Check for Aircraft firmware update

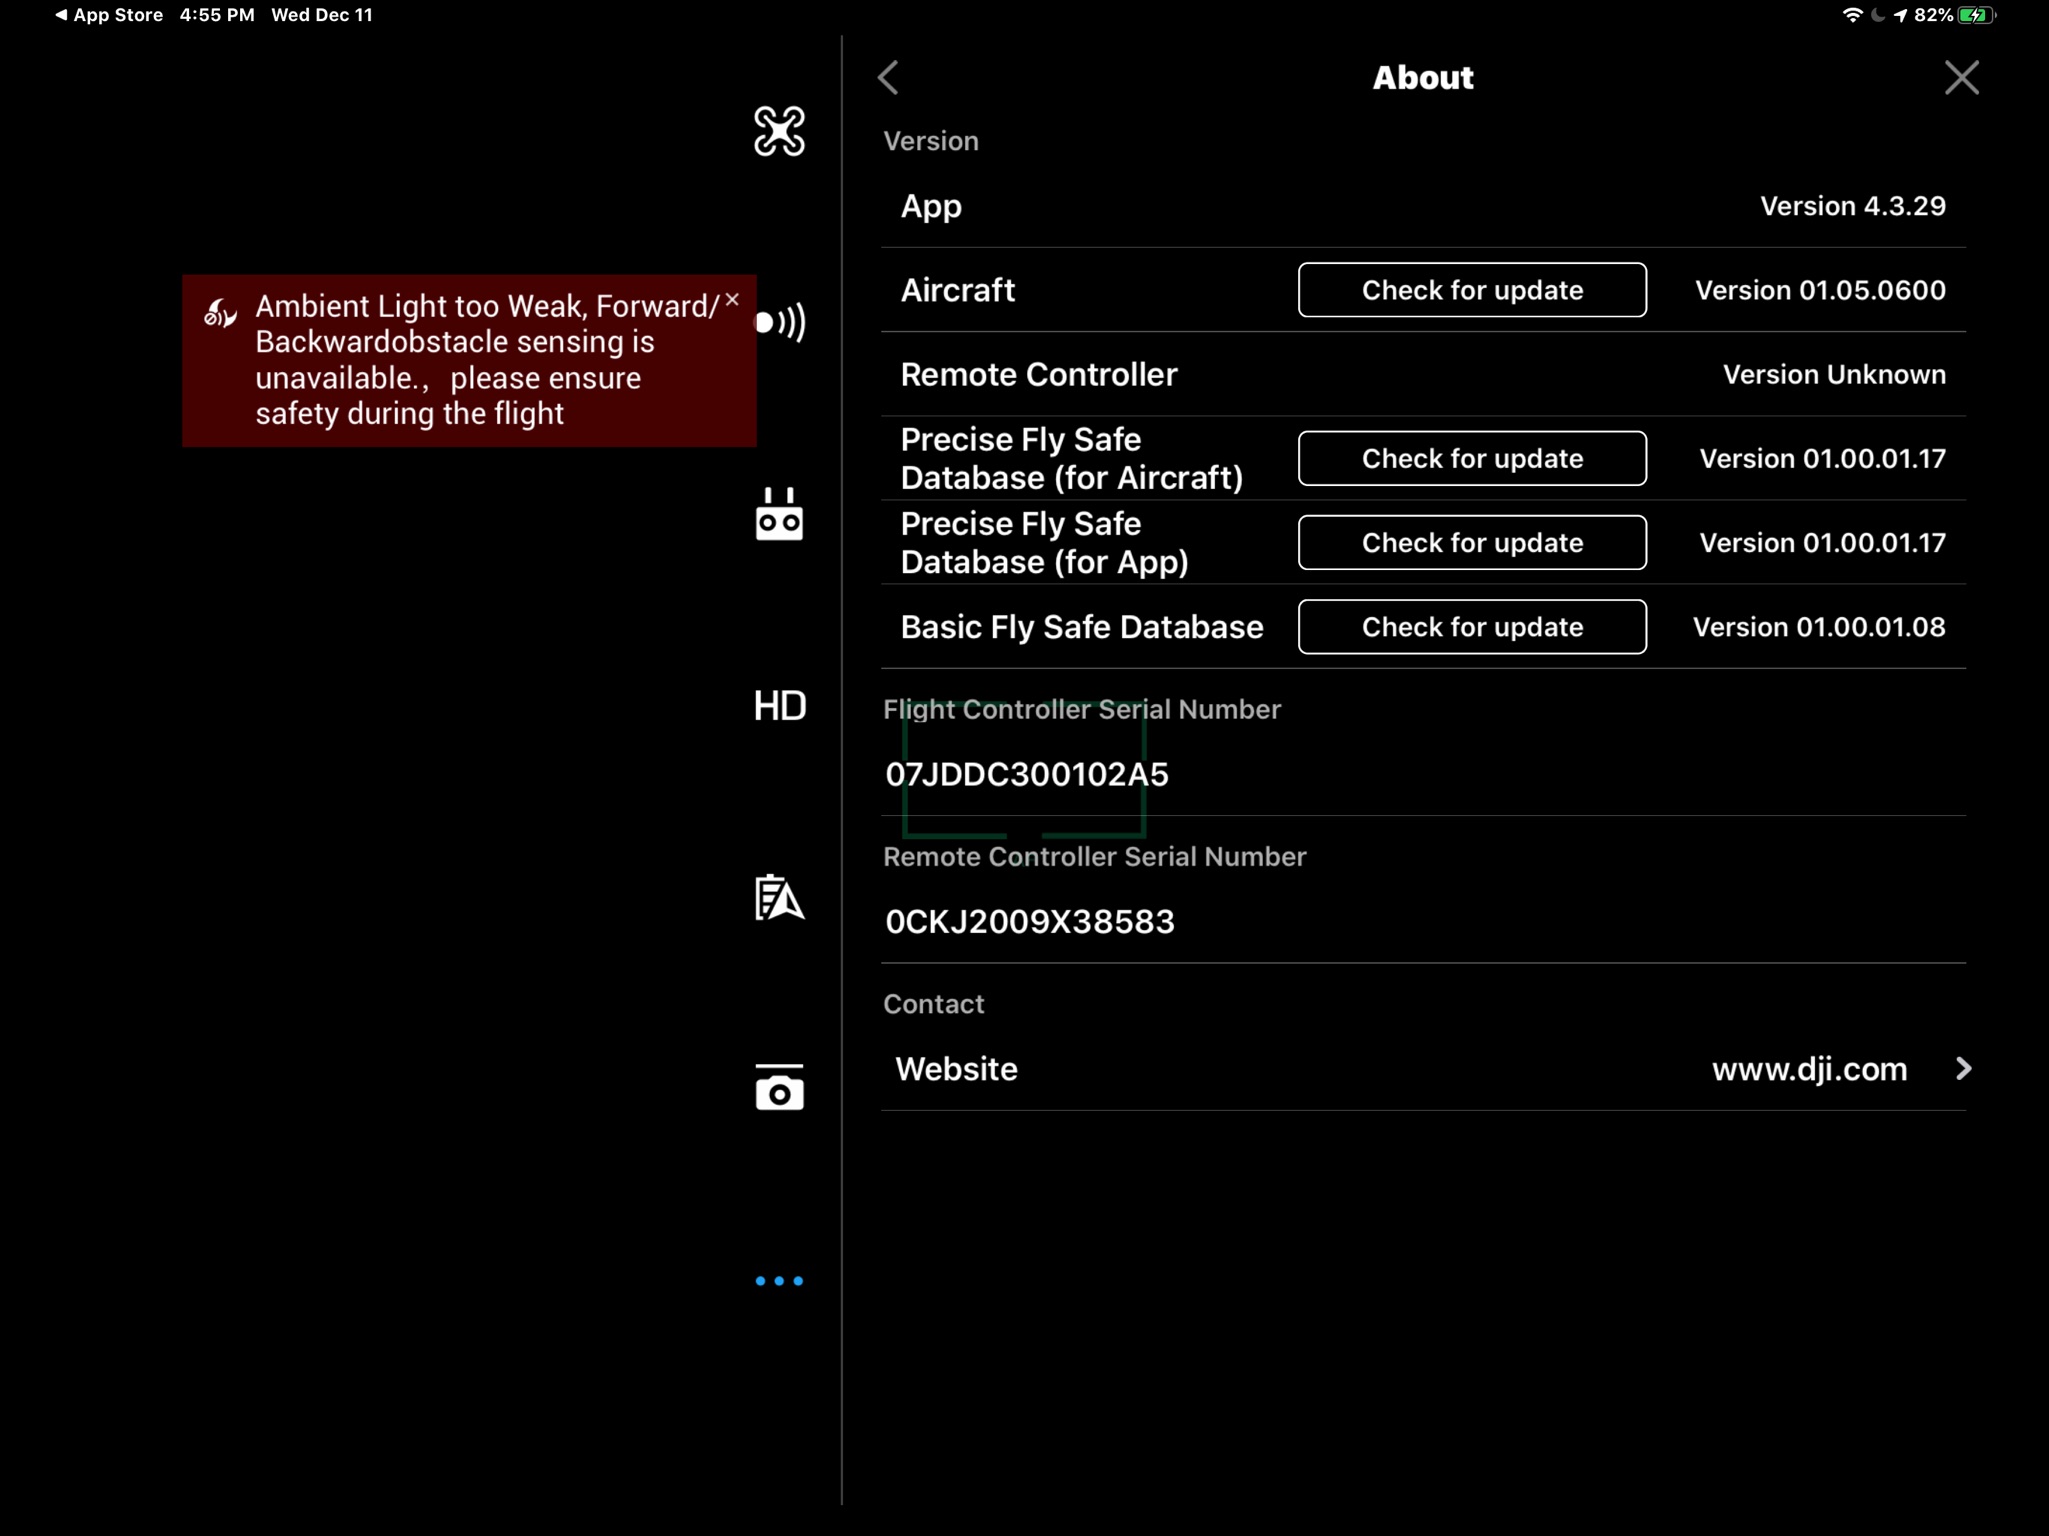[1472, 290]
